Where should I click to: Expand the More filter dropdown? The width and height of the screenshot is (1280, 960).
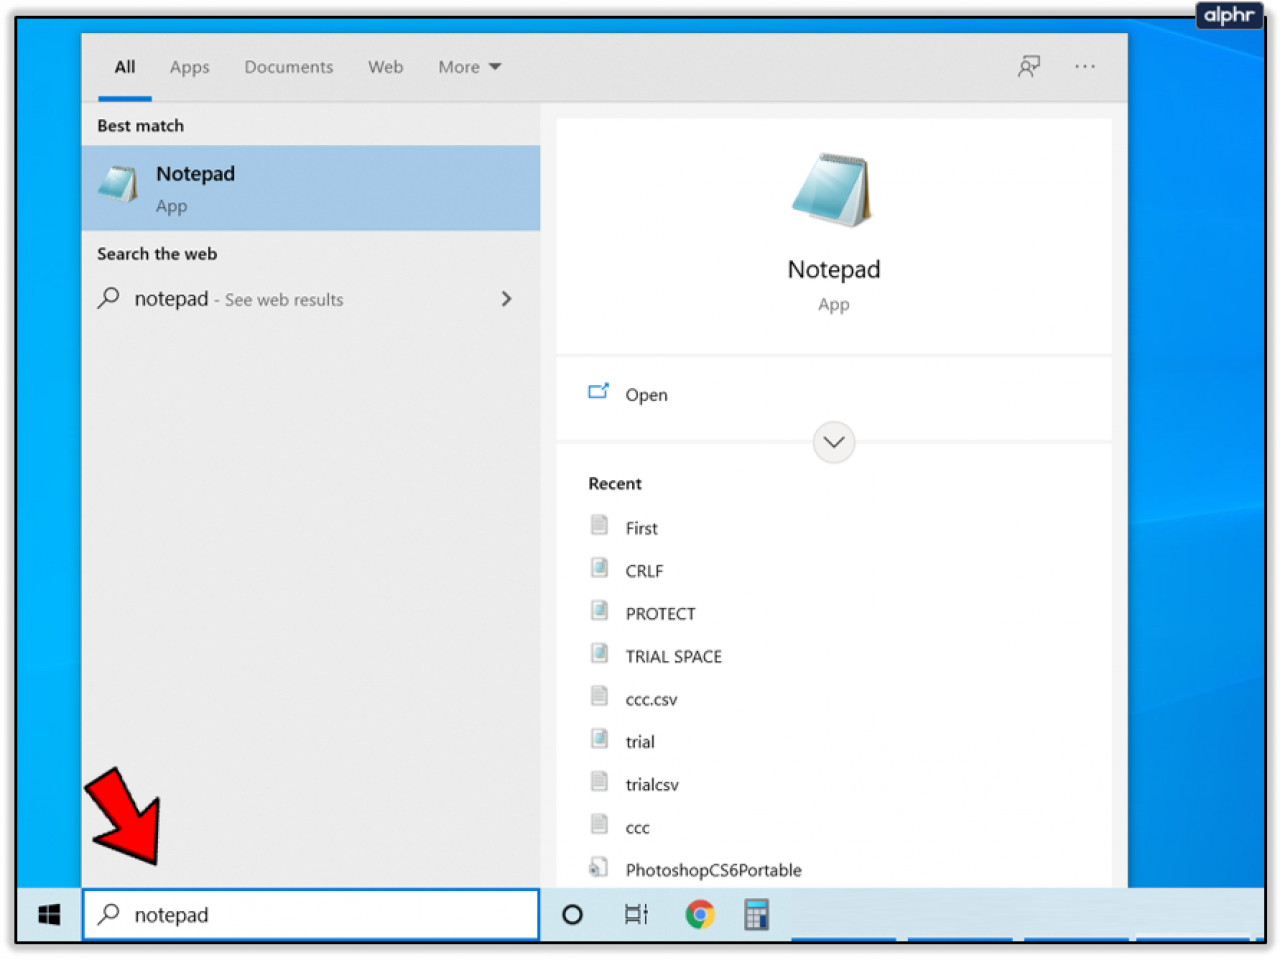469,66
